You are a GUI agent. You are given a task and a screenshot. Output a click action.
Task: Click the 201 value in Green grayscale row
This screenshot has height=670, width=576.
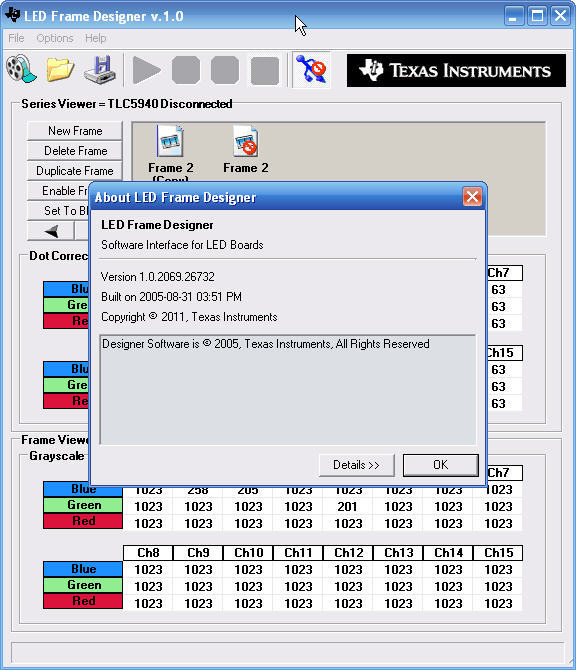coord(348,507)
